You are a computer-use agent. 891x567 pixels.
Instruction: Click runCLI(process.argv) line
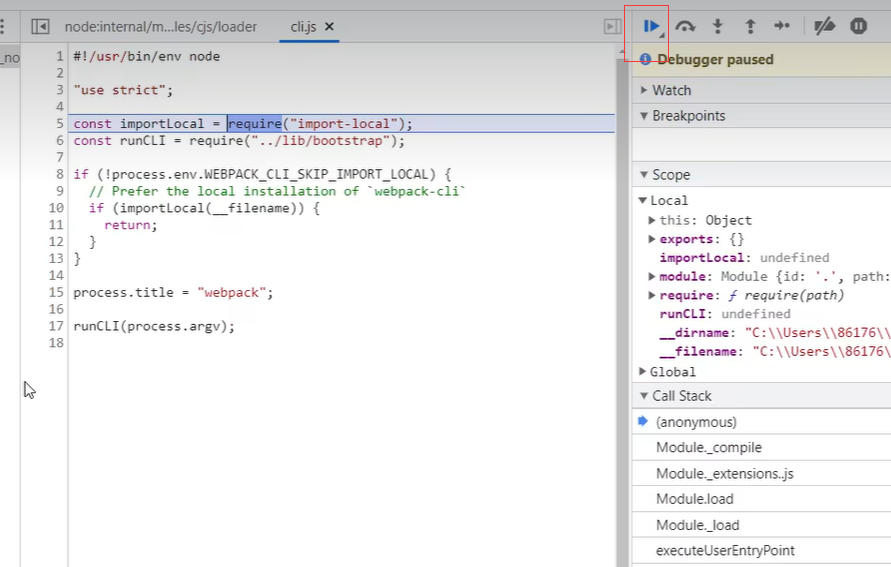tap(154, 326)
